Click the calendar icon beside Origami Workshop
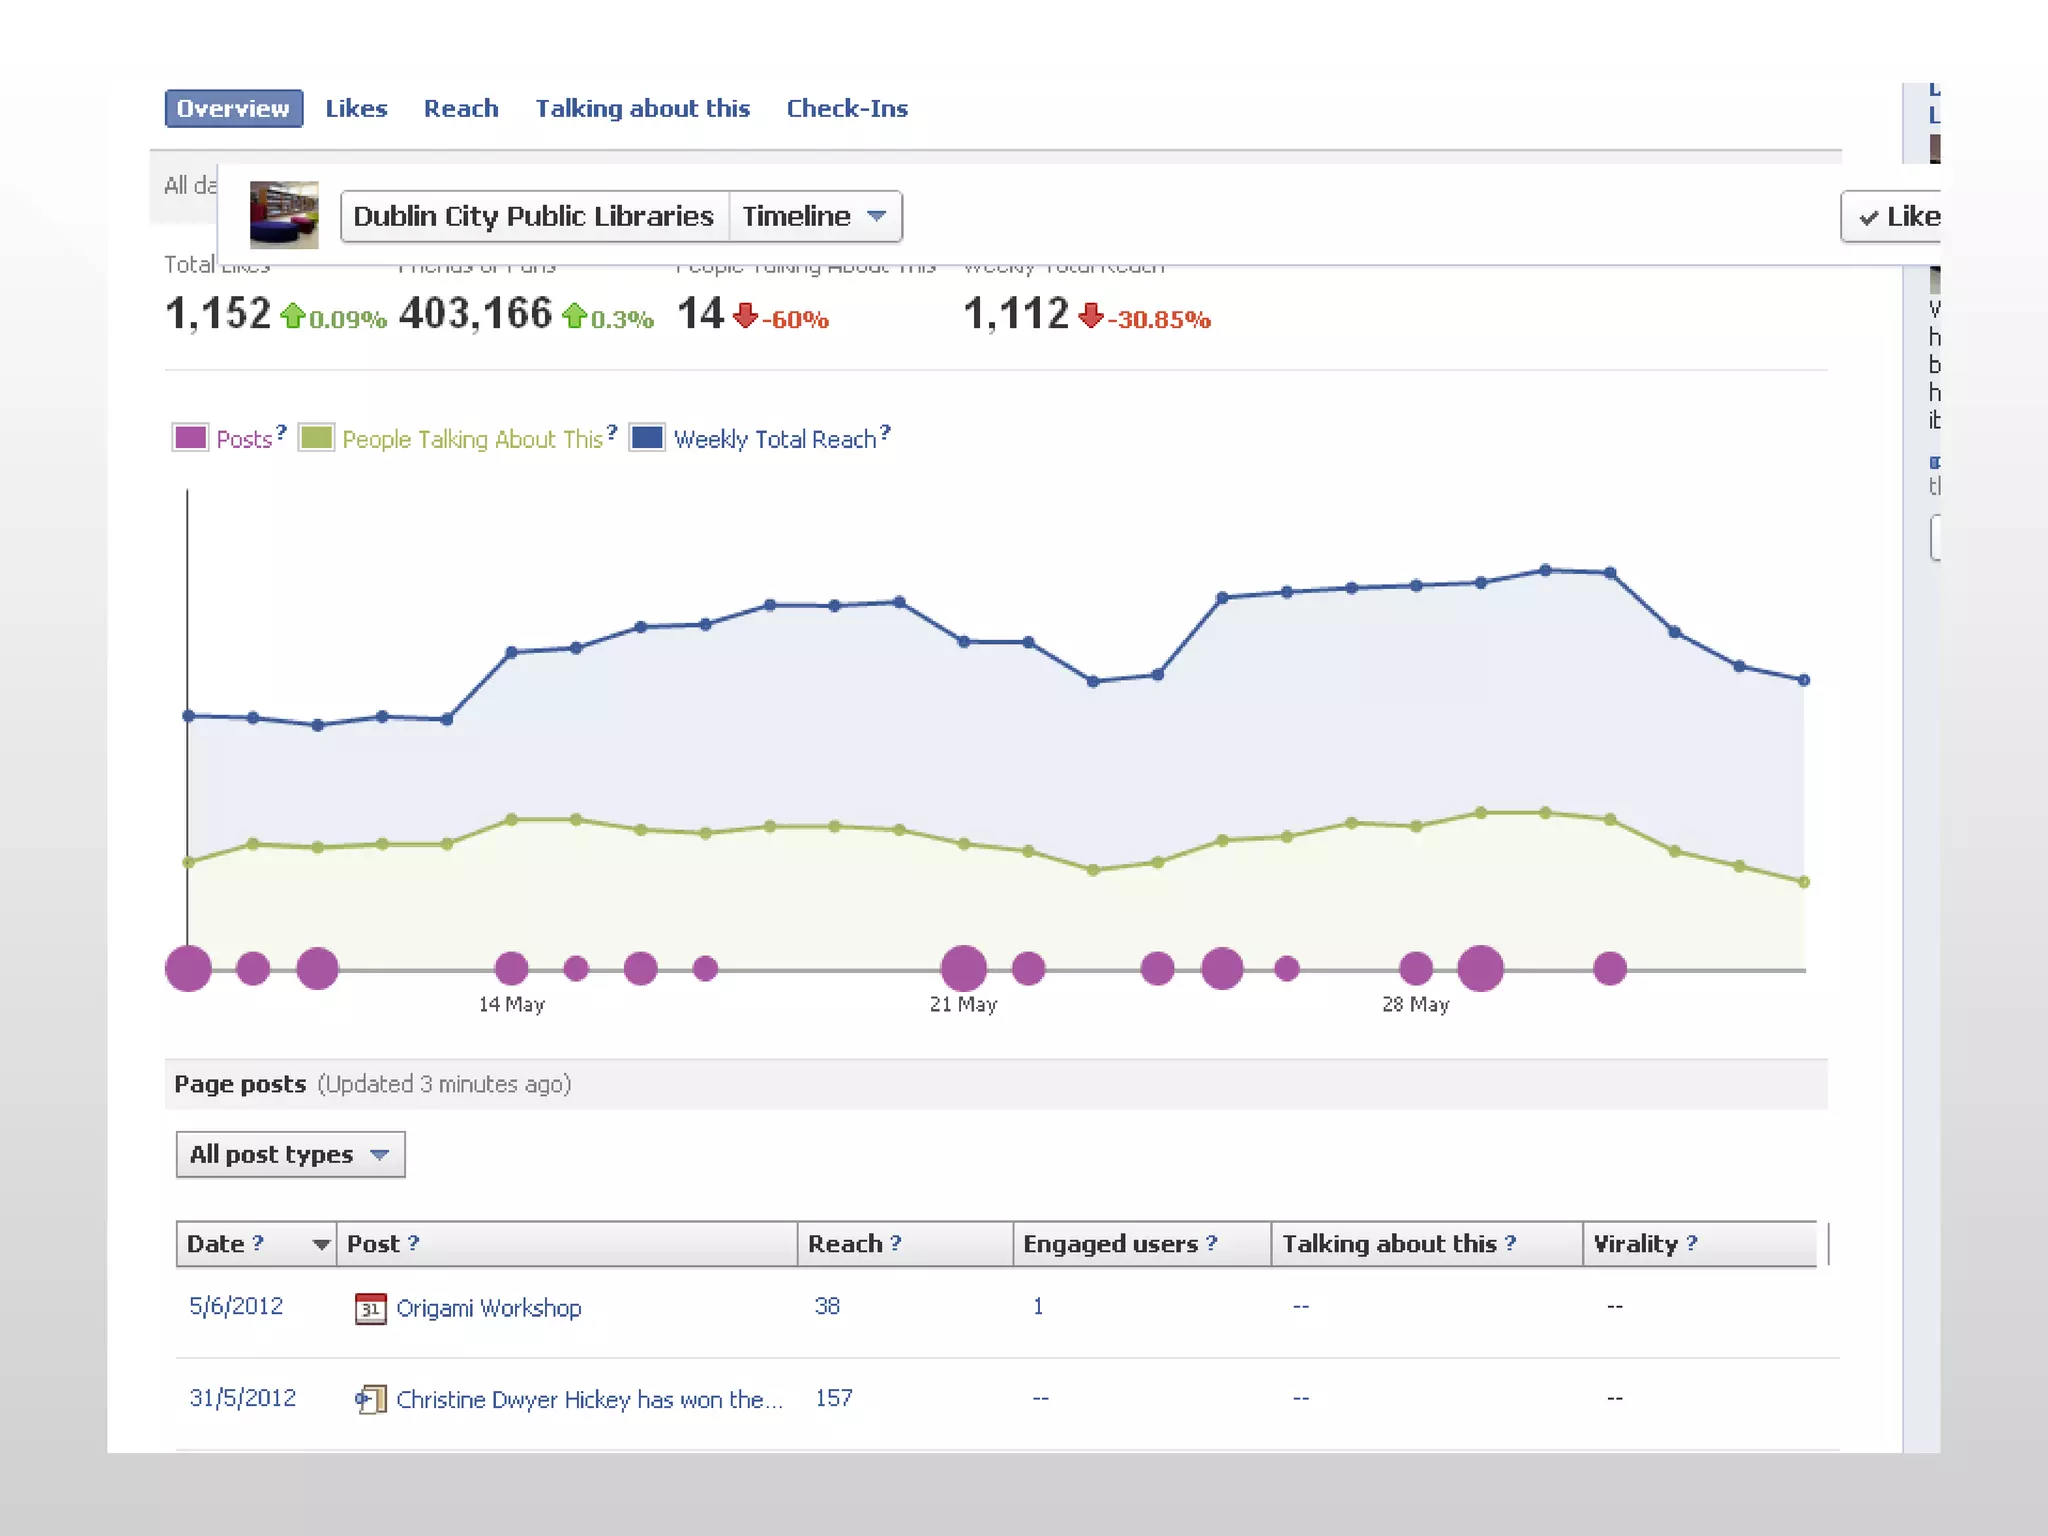 point(370,1308)
